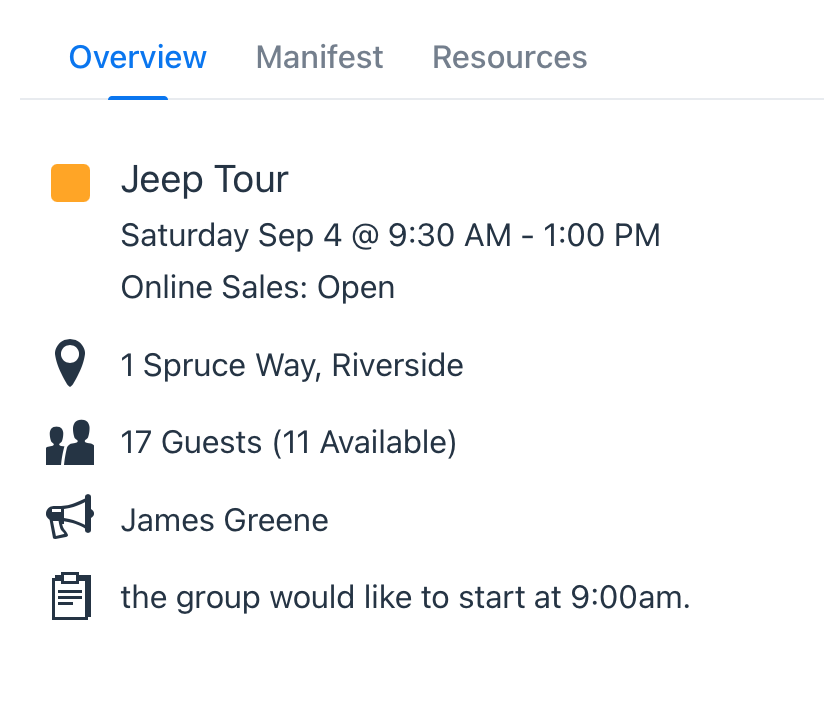Click the blue underline under Overview

coord(138,98)
